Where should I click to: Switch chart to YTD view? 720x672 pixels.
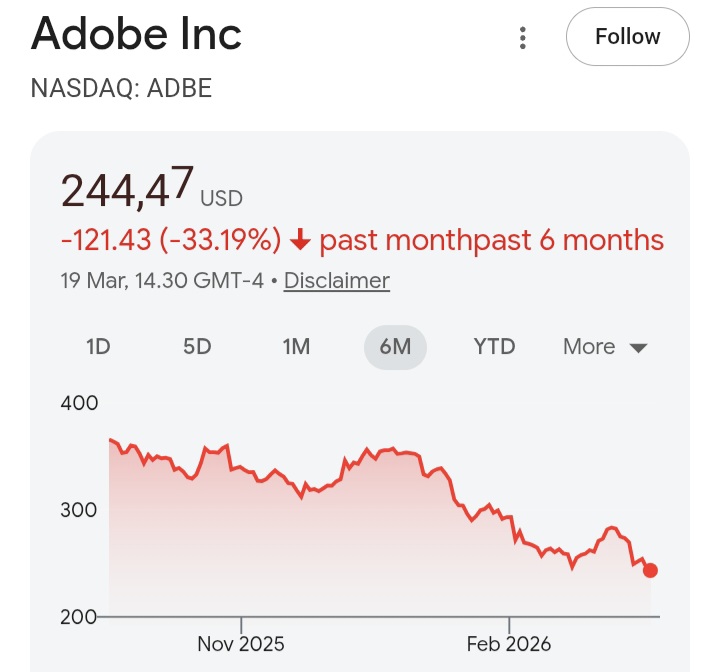pos(494,347)
